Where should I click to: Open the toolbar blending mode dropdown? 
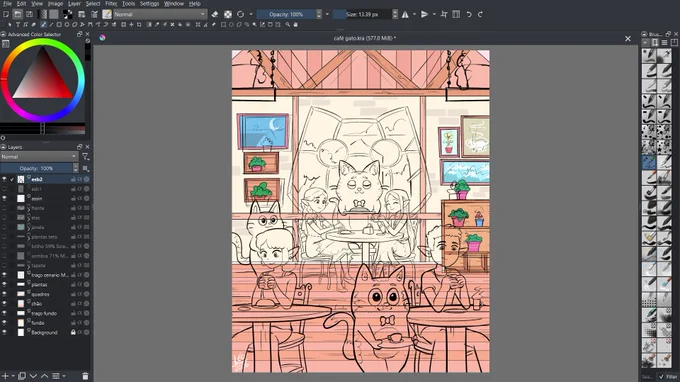pyautogui.click(x=160, y=14)
